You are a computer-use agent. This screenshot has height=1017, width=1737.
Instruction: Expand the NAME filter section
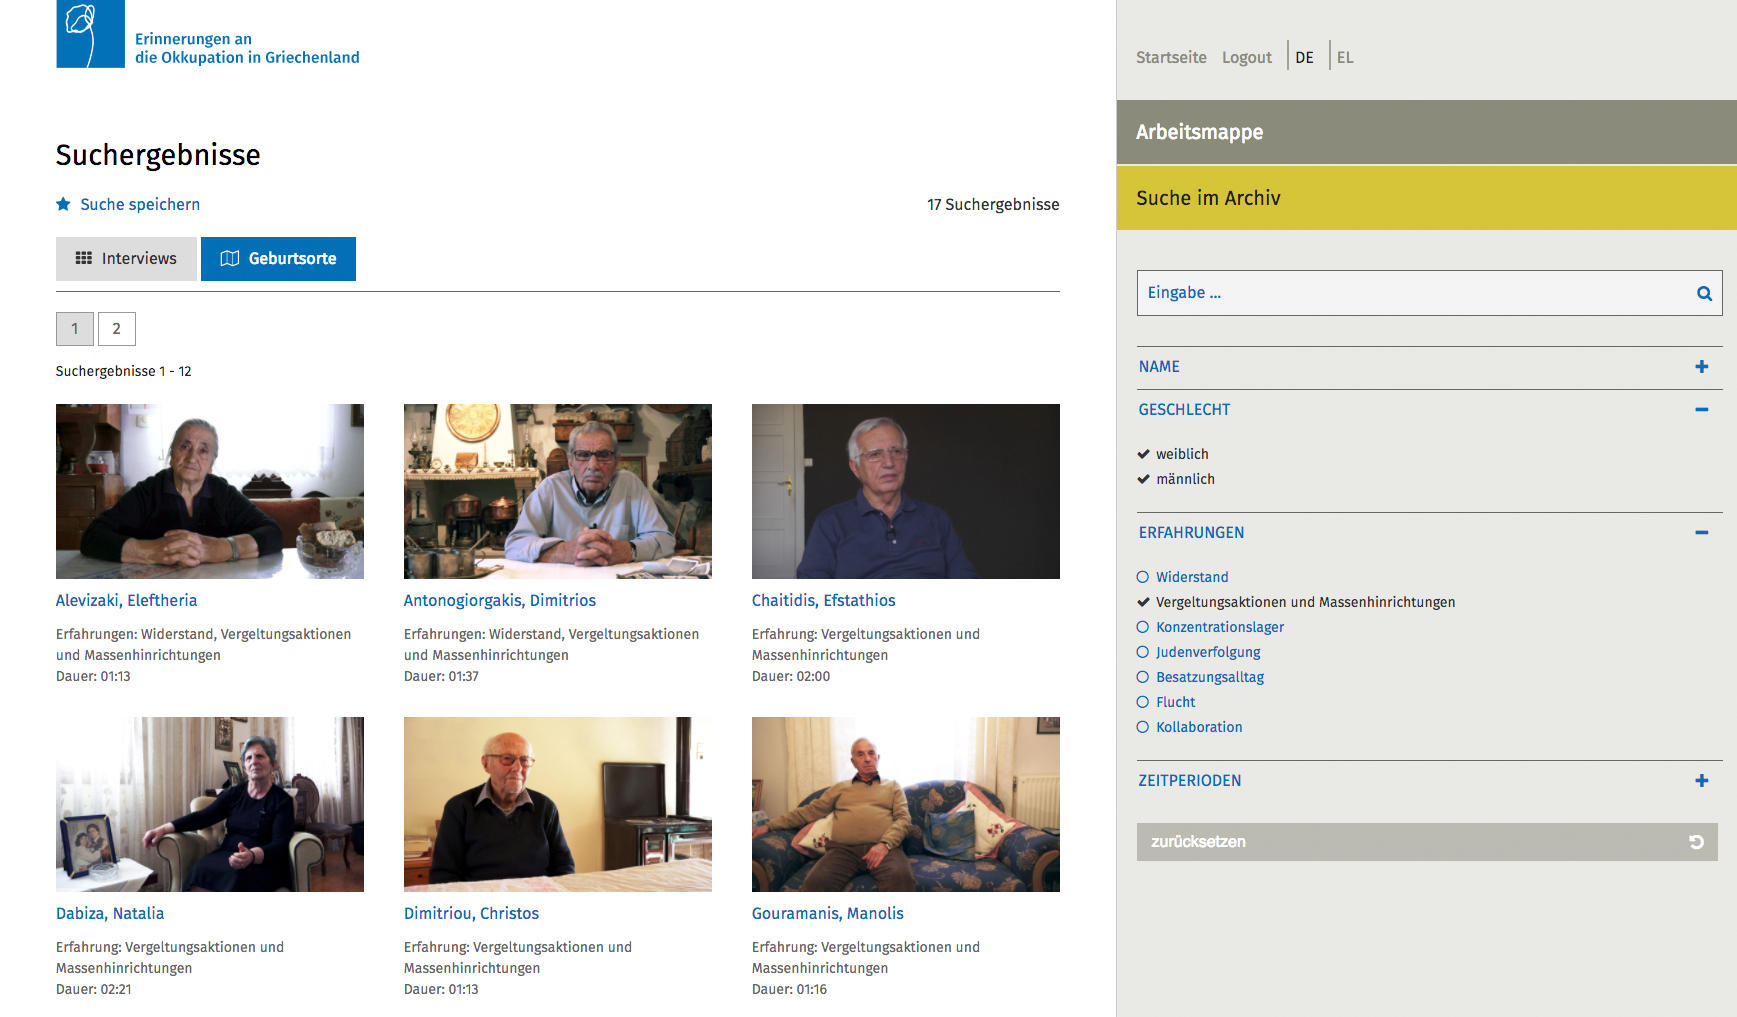coord(1701,367)
